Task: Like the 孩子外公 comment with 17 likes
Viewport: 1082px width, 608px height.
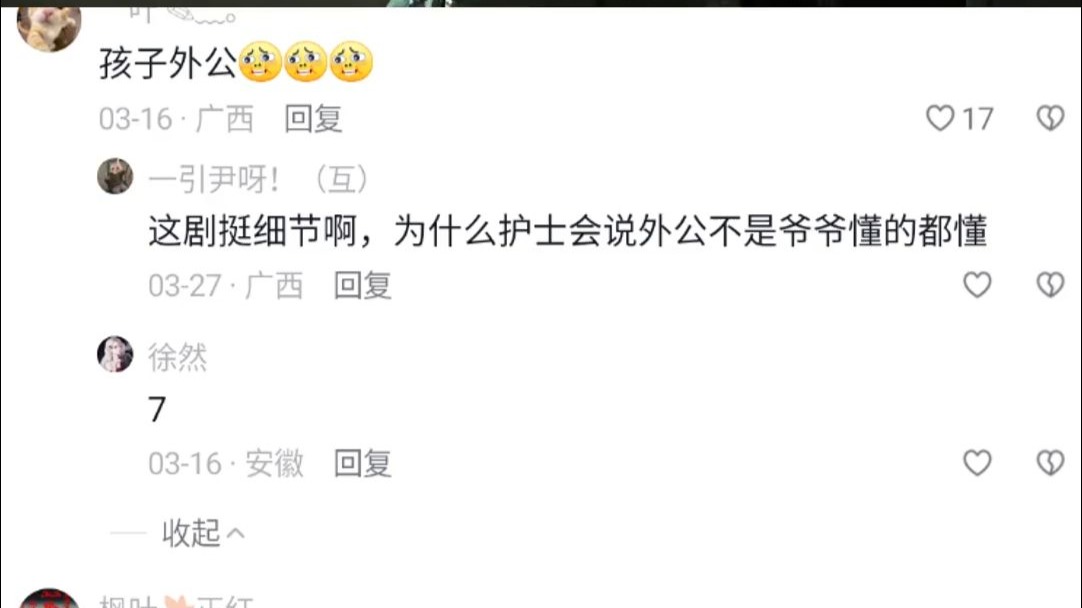Action: (940, 118)
